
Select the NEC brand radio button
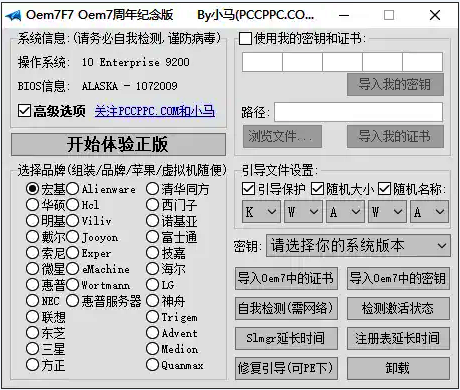(x=32, y=301)
